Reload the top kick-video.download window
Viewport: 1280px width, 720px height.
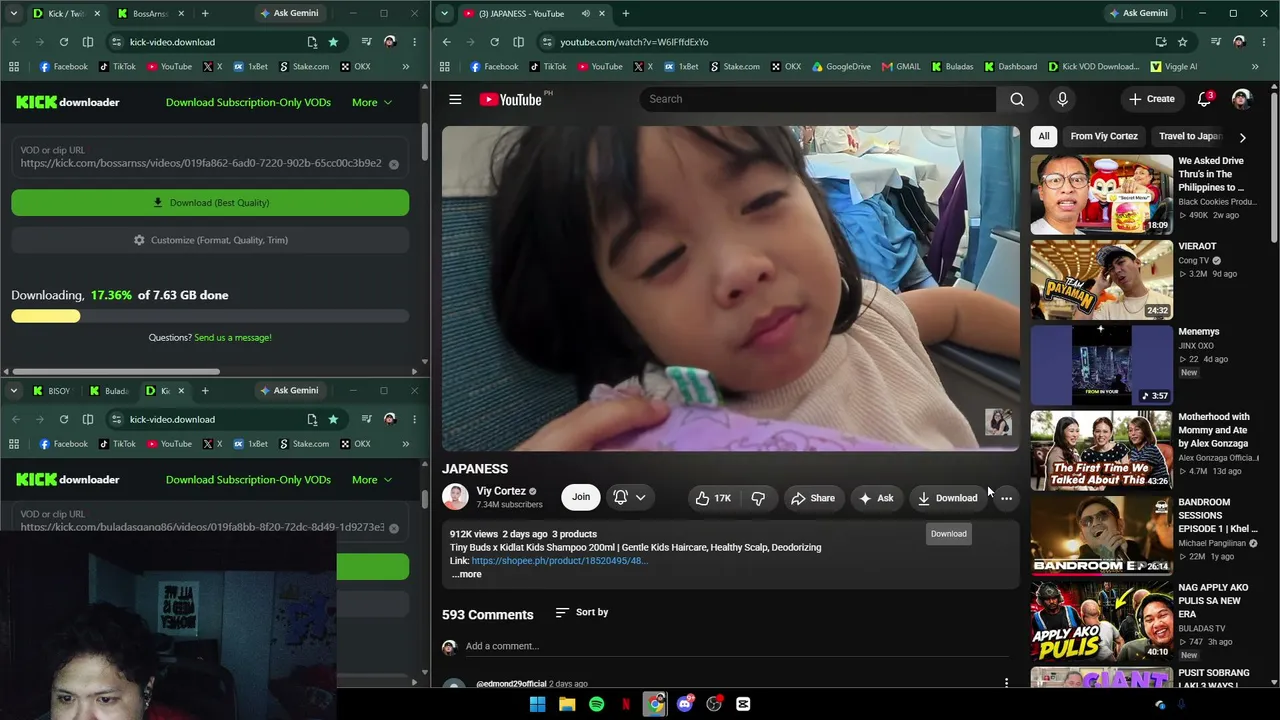(64, 42)
